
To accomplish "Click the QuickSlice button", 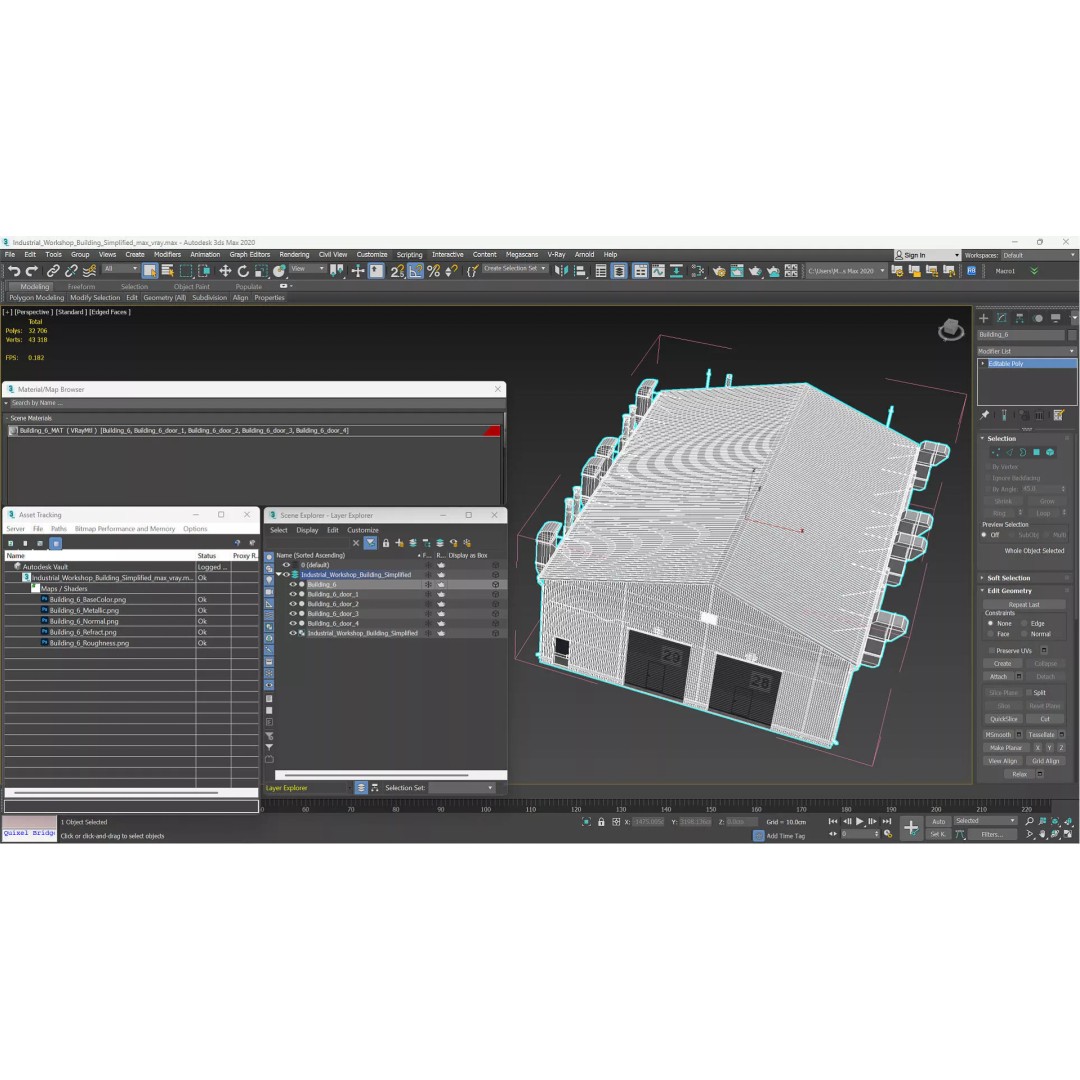I will click(x=1004, y=719).
